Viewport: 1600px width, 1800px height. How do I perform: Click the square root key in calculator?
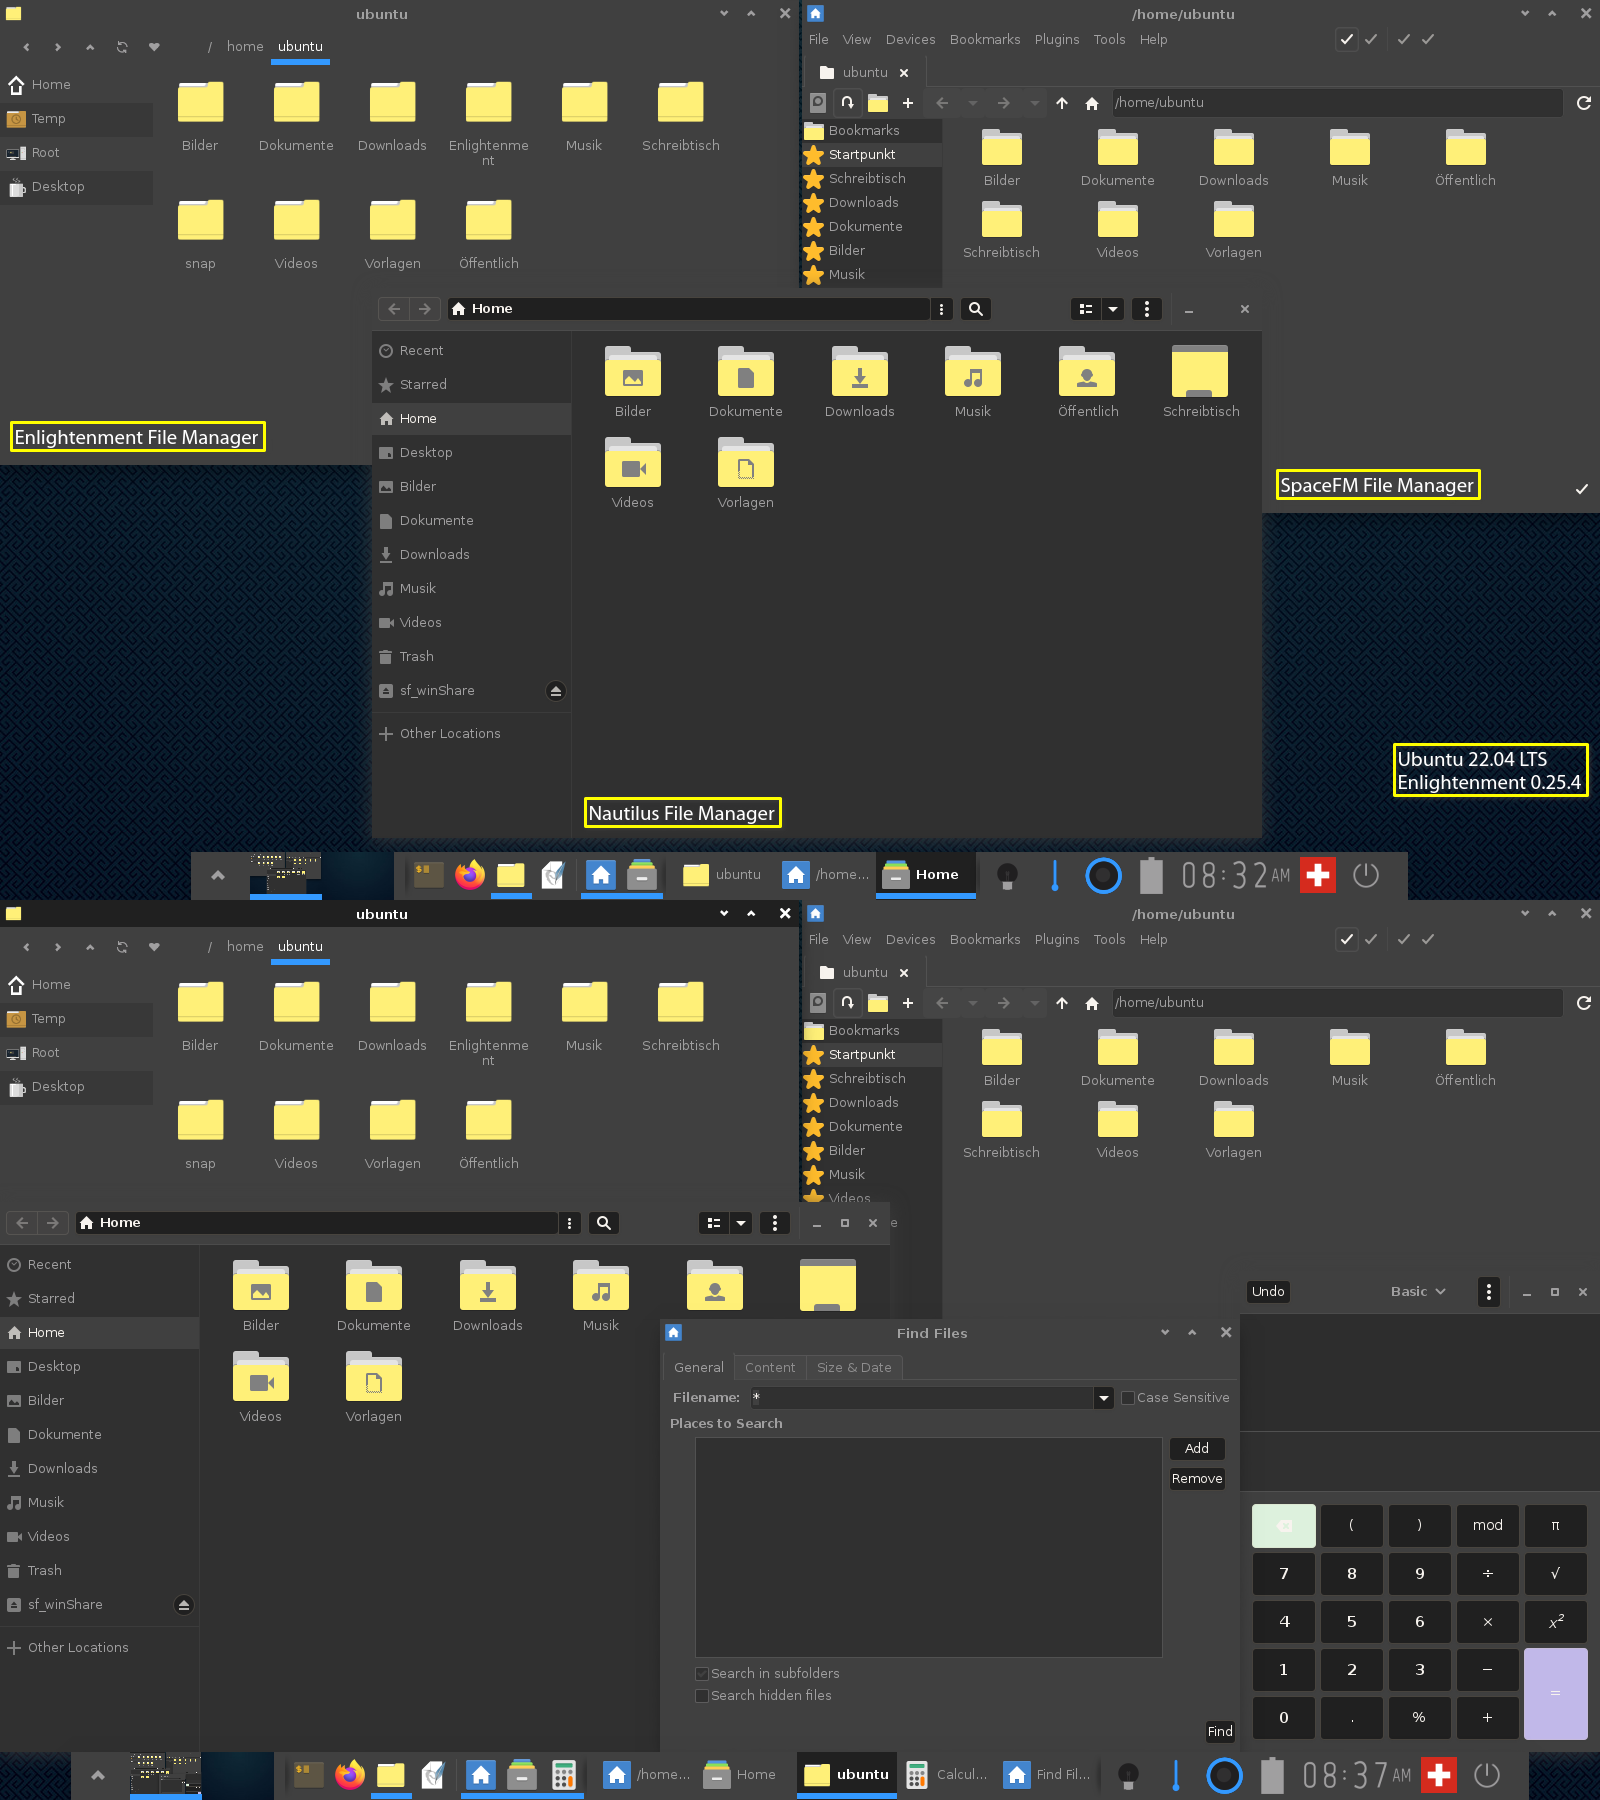(x=1555, y=1574)
